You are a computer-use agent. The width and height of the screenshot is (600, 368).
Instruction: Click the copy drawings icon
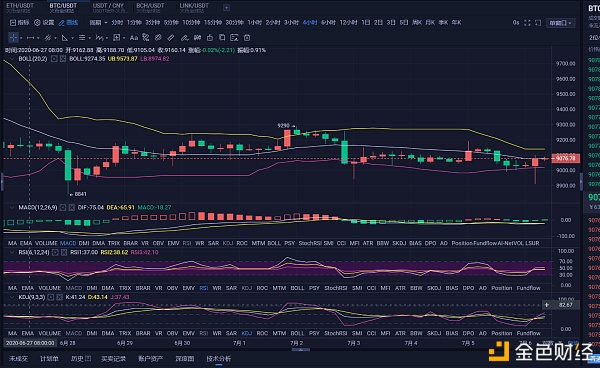click(x=222, y=37)
